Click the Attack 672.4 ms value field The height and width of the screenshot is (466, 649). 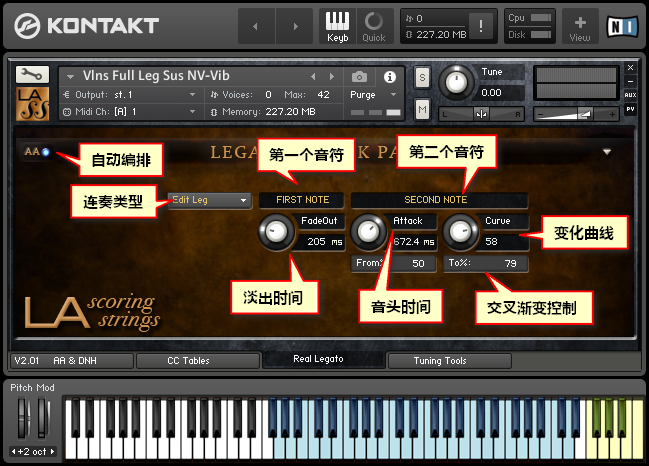click(413, 242)
